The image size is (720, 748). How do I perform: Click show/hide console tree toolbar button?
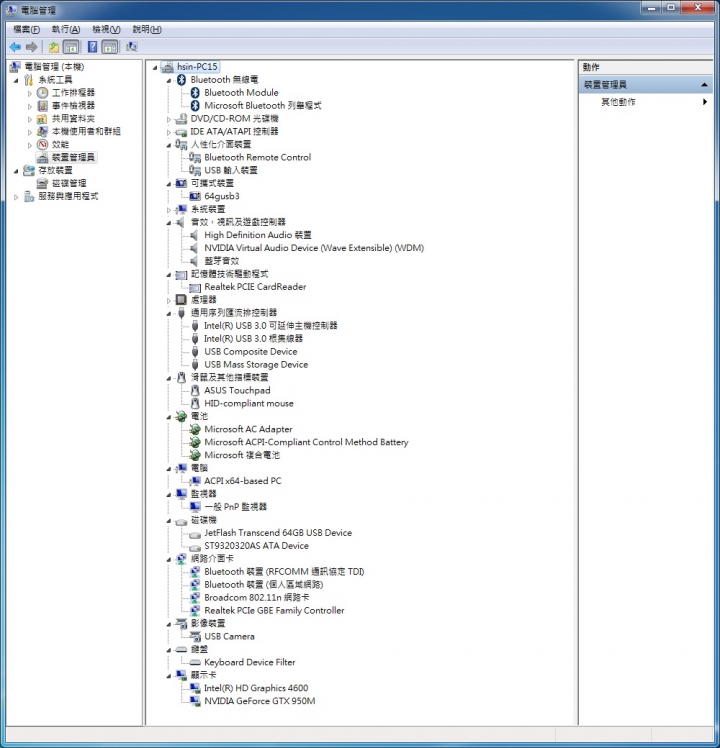[x=71, y=47]
